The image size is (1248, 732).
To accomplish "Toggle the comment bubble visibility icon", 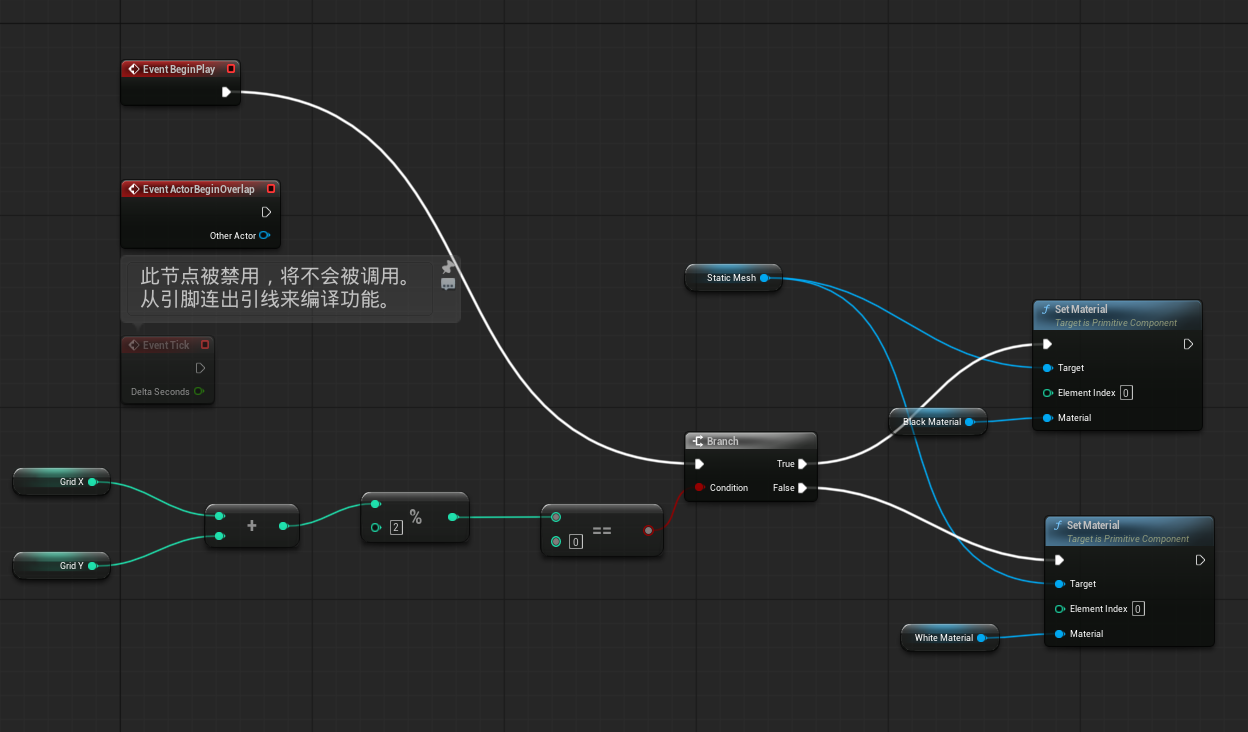I will pyautogui.click(x=448, y=284).
